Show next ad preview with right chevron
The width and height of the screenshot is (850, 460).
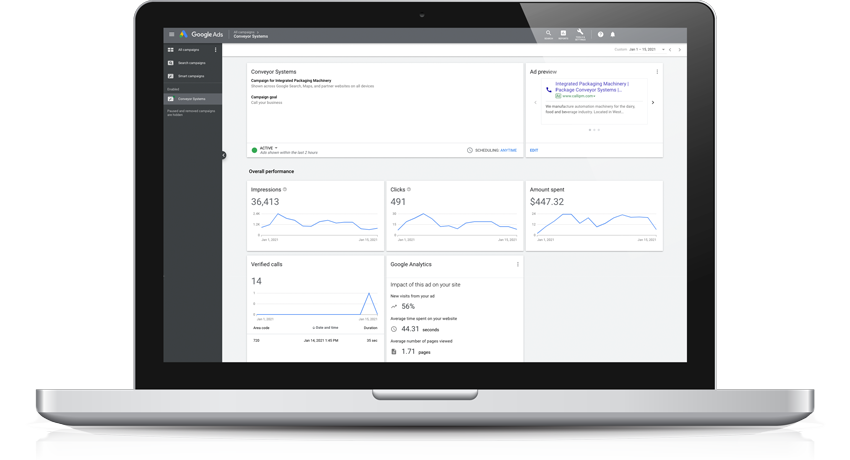point(653,102)
